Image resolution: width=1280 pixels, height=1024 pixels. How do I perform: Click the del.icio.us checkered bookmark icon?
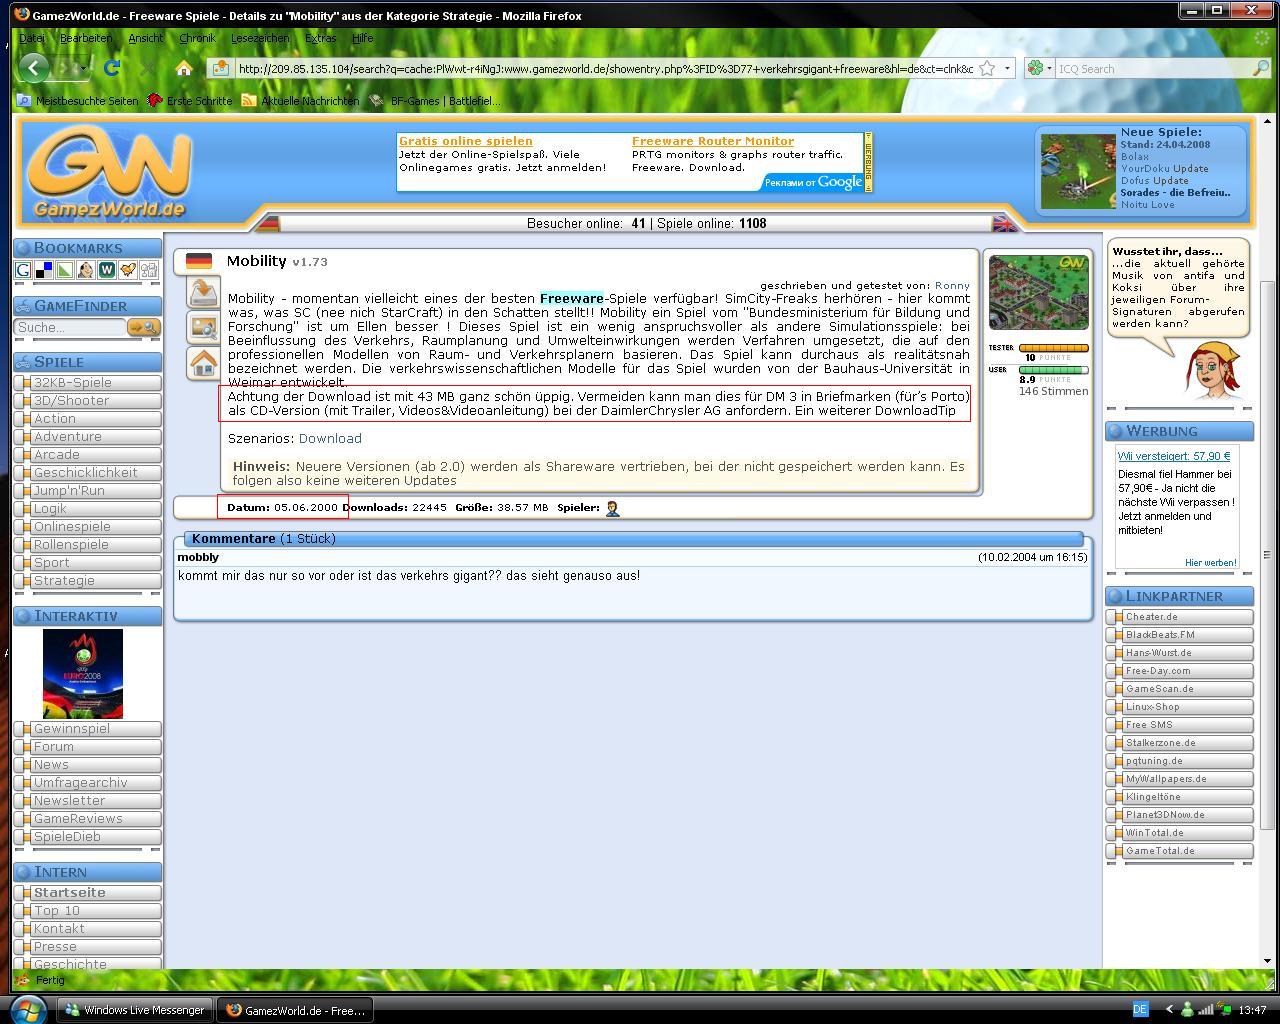[44, 270]
